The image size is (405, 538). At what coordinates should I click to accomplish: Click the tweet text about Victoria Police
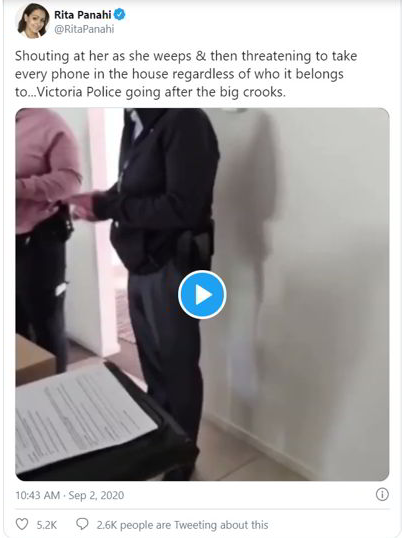click(x=186, y=74)
